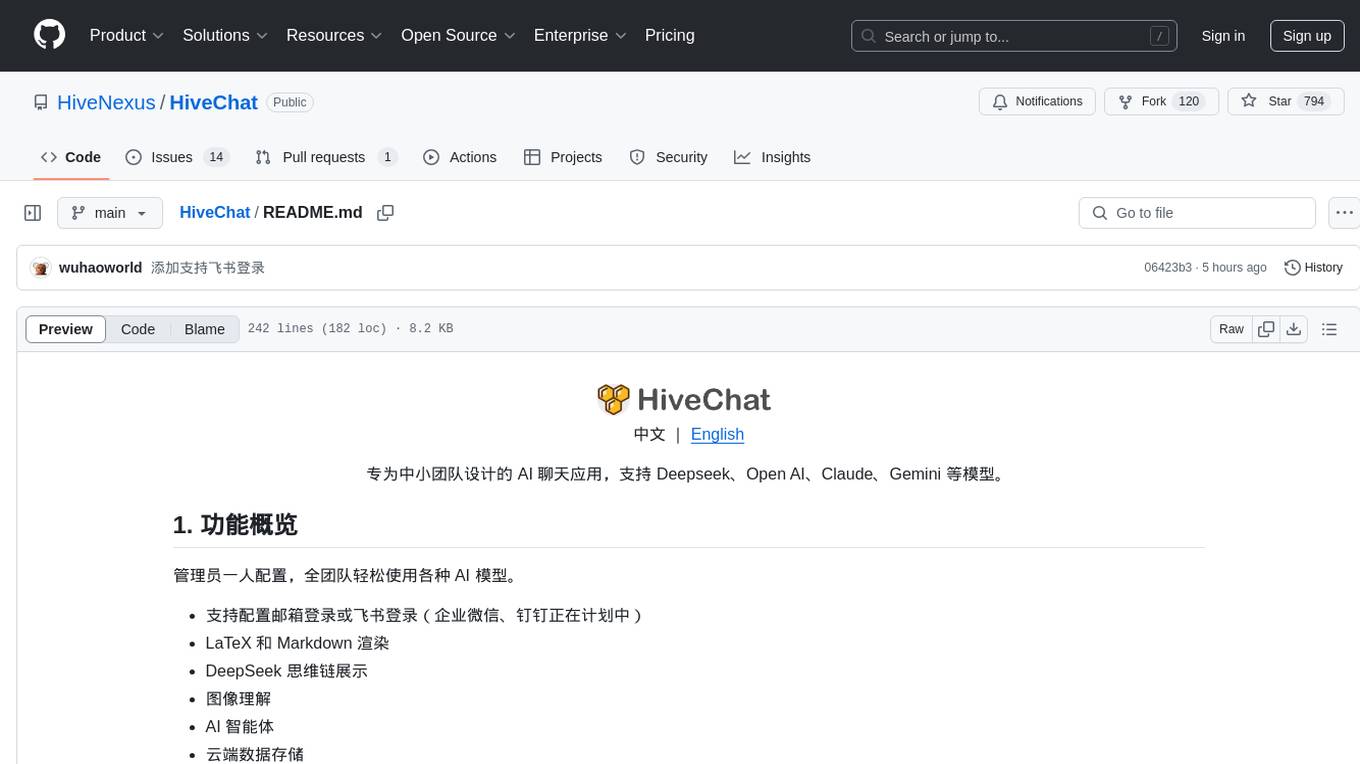Open the main branch dropdown
1360x764 pixels.
(110, 213)
